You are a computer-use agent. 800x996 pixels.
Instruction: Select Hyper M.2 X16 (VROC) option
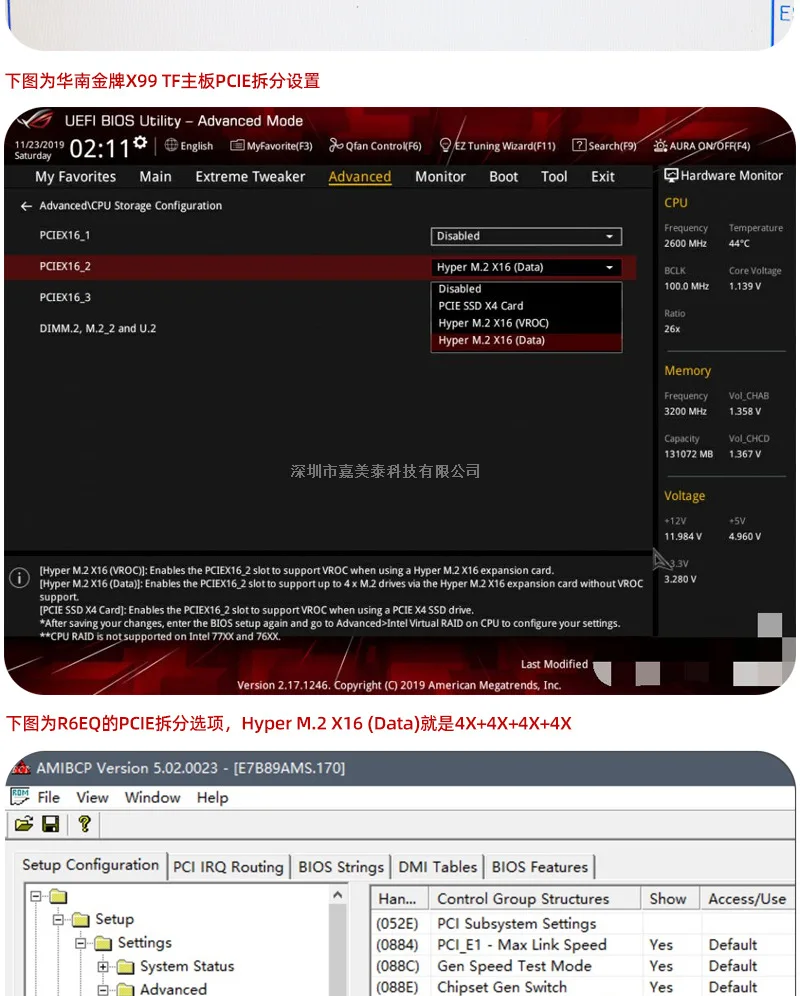493,323
